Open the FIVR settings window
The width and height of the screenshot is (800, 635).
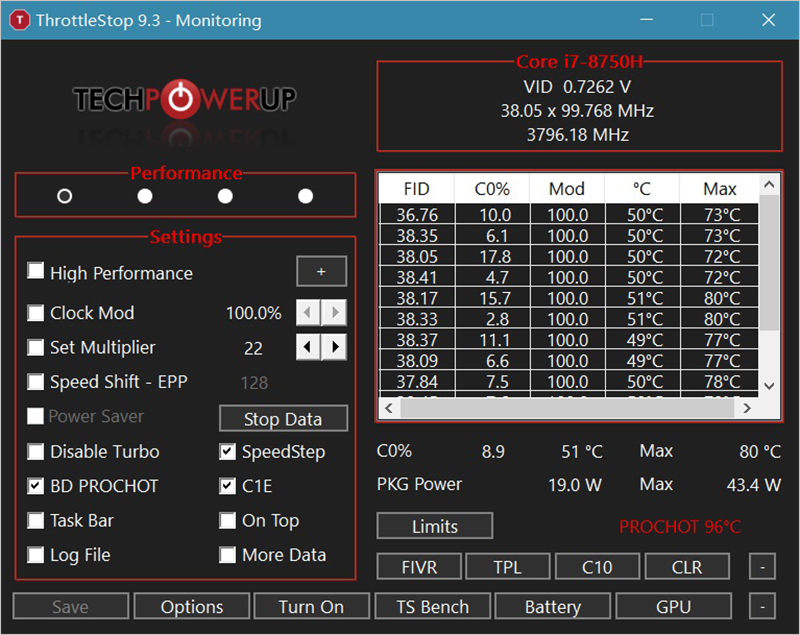coord(419,567)
